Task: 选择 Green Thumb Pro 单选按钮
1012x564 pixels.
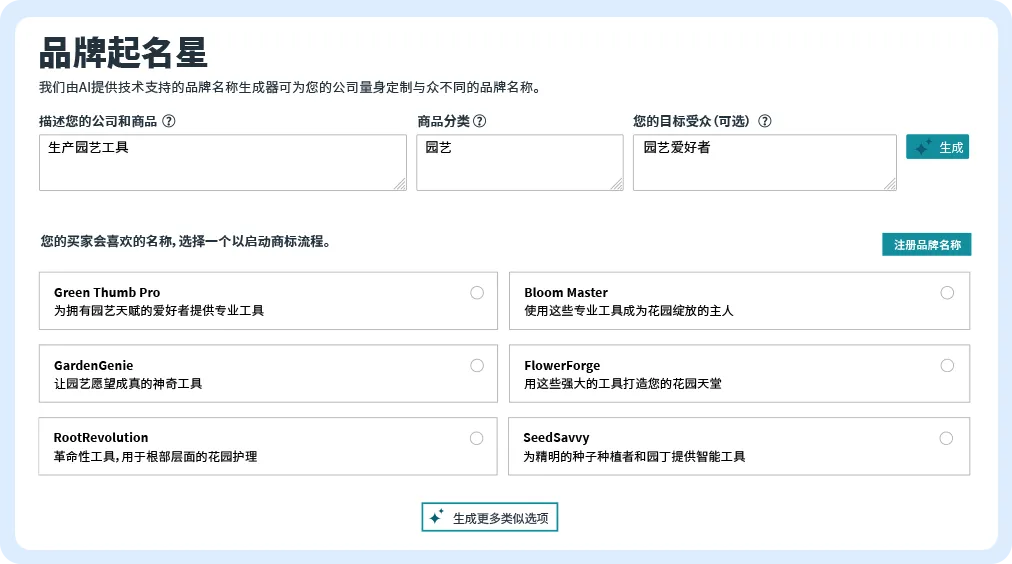Action: coord(477,292)
